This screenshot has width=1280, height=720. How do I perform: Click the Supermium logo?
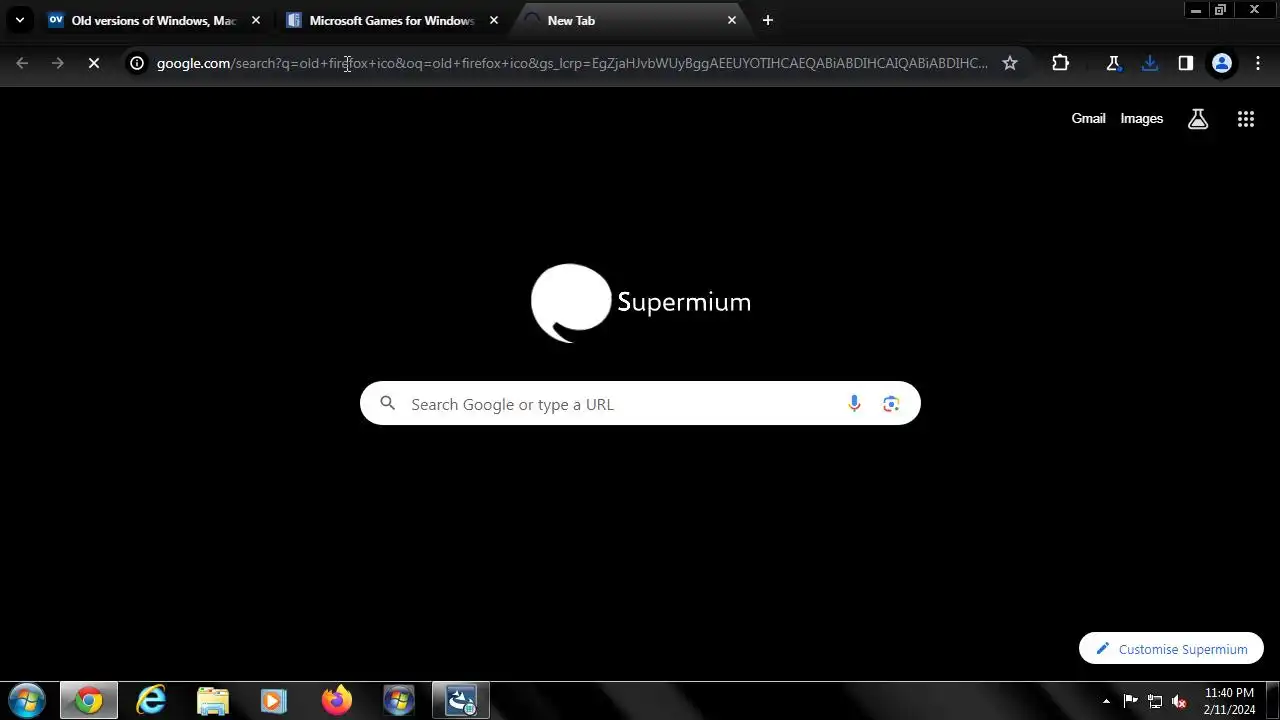[640, 302]
